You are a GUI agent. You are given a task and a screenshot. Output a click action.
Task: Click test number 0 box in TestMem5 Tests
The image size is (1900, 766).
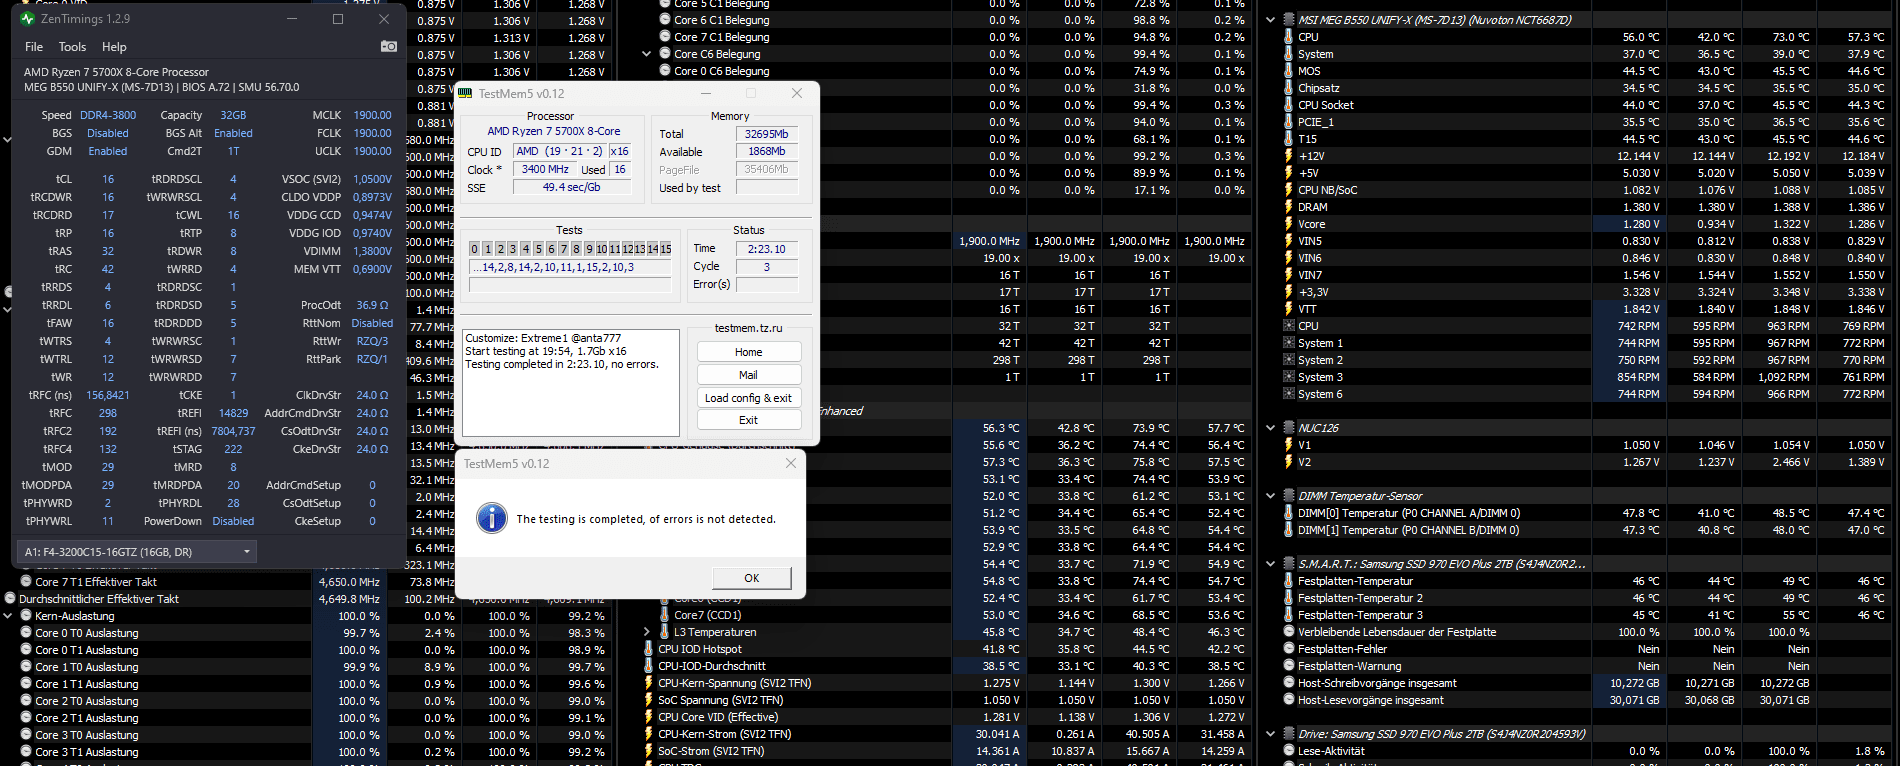[x=475, y=249]
